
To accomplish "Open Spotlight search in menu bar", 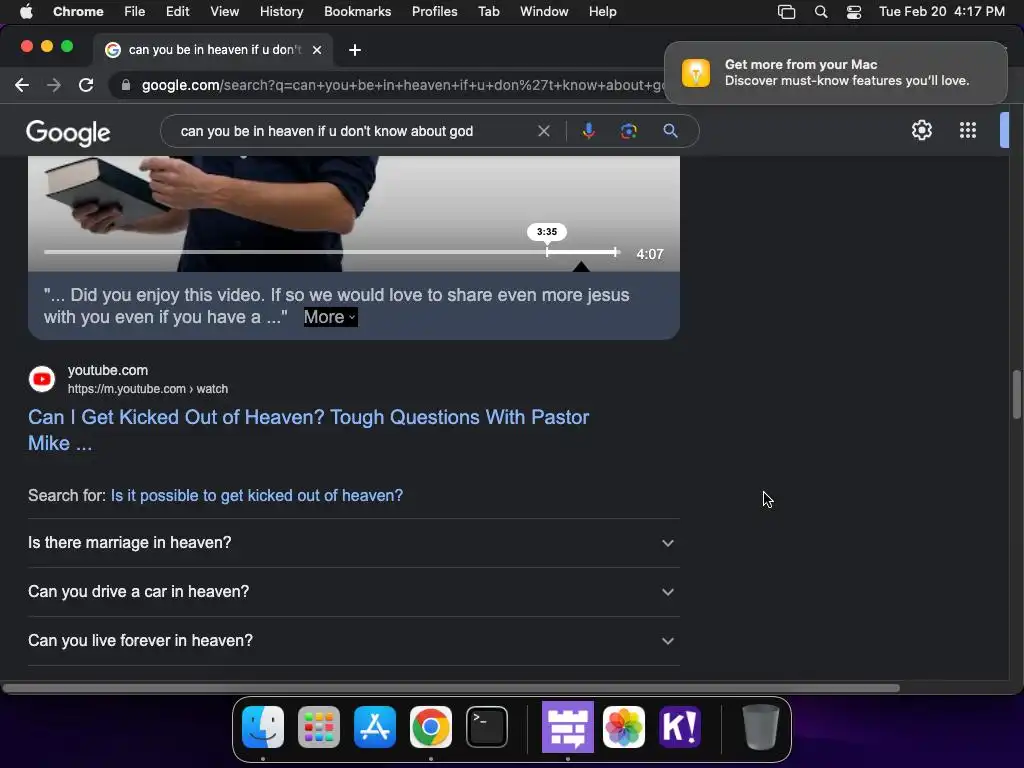I will point(821,12).
